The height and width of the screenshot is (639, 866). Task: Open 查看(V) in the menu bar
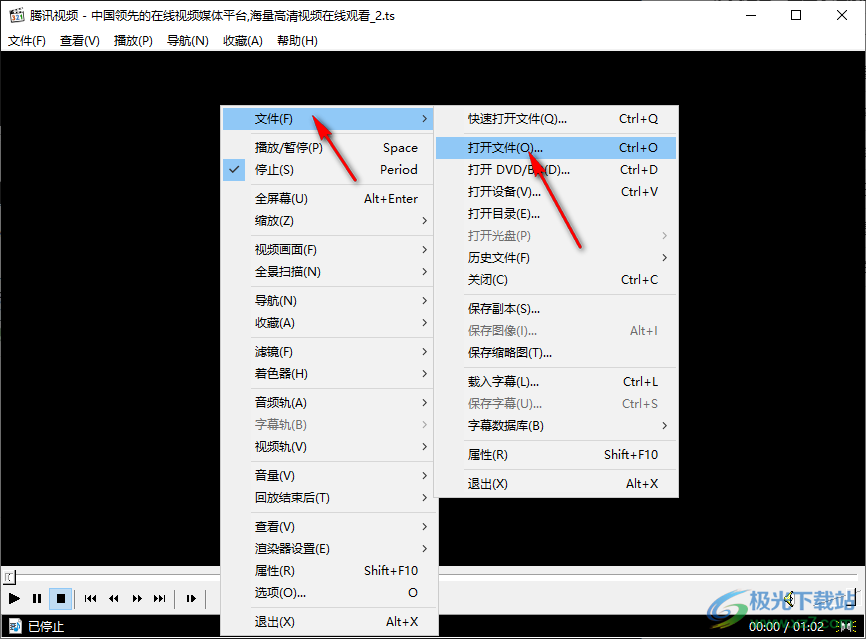tap(80, 41)
